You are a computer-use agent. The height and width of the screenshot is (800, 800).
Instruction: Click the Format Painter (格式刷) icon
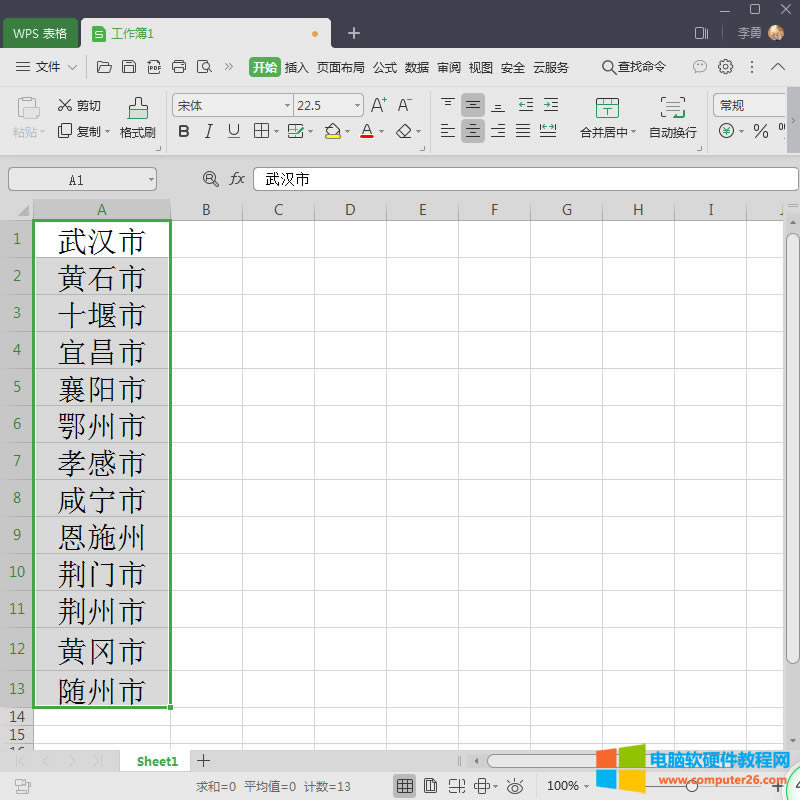137,109
